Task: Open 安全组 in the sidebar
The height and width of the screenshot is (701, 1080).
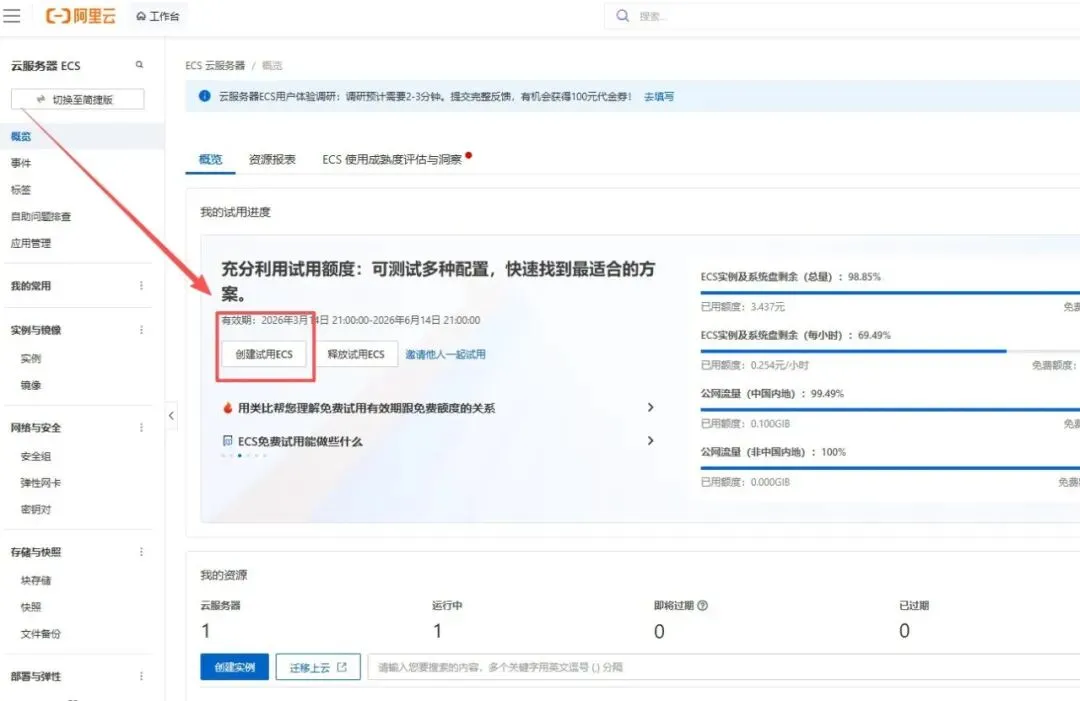Action: [36, 457]
